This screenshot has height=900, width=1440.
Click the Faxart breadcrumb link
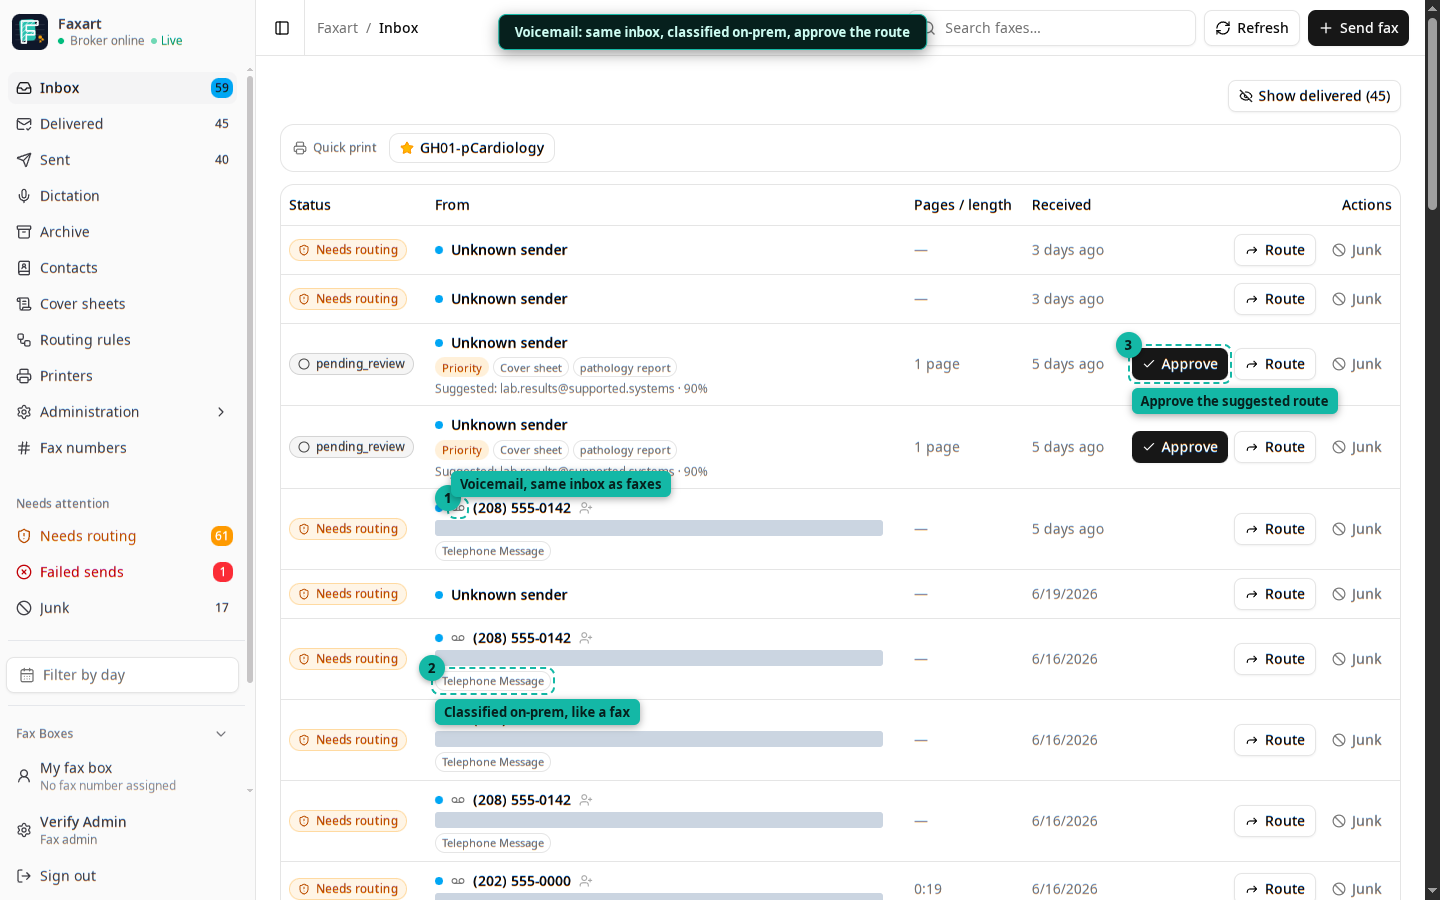337,28
